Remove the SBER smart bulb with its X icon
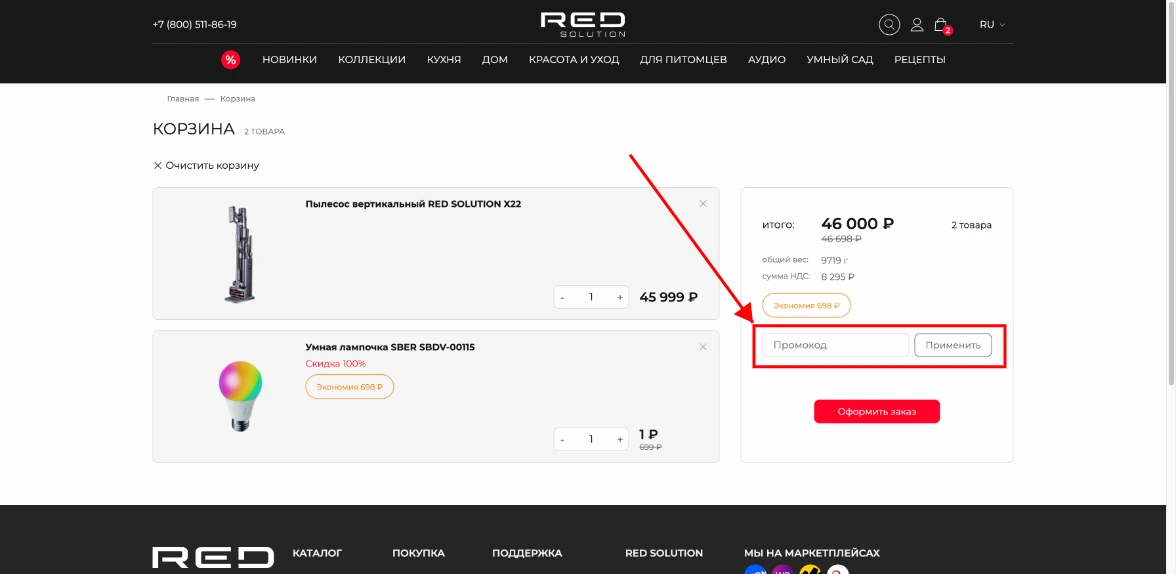Image resolution: width=1176 pixels, height=574 pixels. pos(703,347)
